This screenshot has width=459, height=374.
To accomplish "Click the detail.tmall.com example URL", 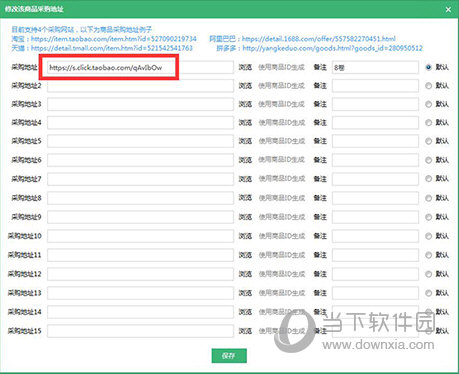I will (112, 48).
